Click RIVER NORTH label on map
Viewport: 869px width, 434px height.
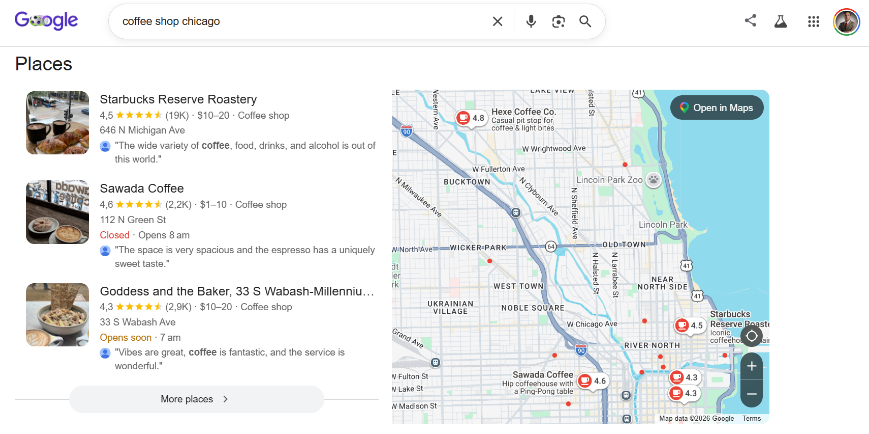(x=652, y=345)
